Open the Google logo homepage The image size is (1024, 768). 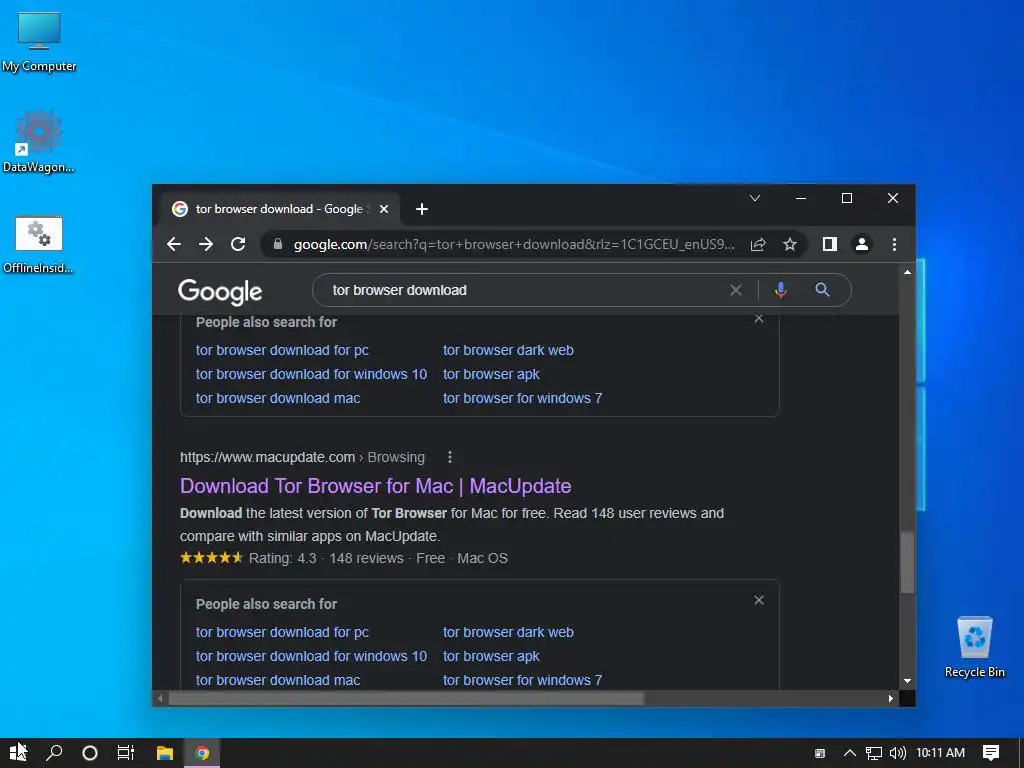coord(220,291)
